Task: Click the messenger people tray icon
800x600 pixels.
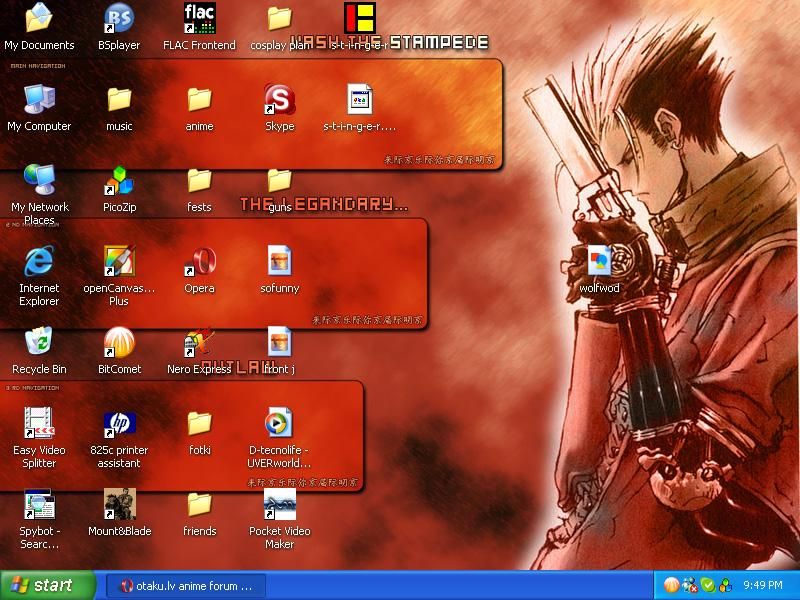Action: click(725, 585)
